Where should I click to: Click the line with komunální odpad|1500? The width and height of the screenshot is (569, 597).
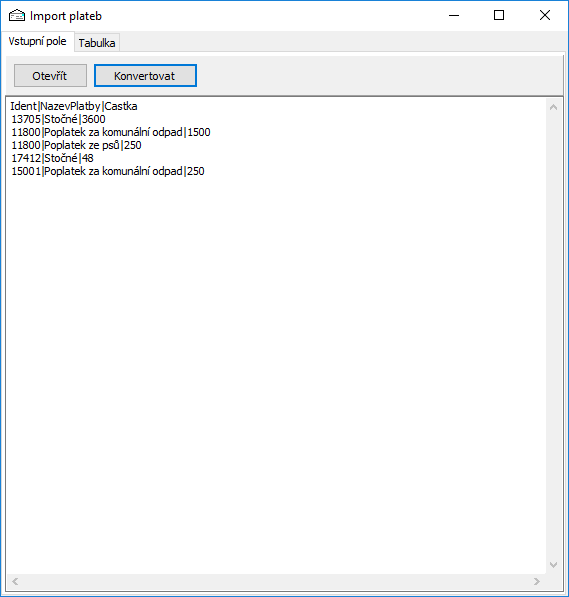coord(111,132)
